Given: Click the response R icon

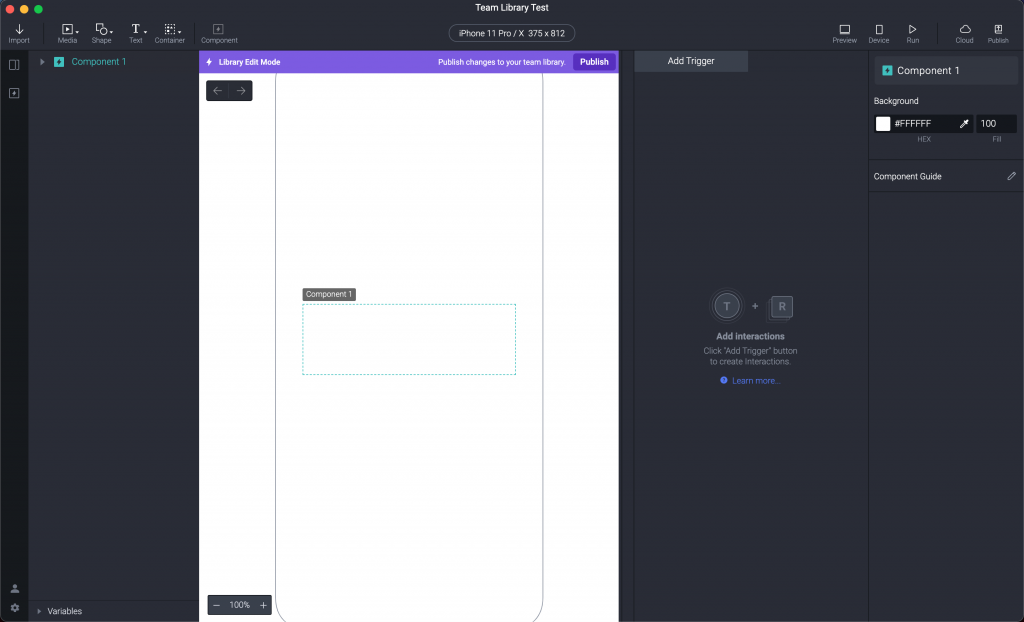Looking at the screenshot, I should 781,307.
